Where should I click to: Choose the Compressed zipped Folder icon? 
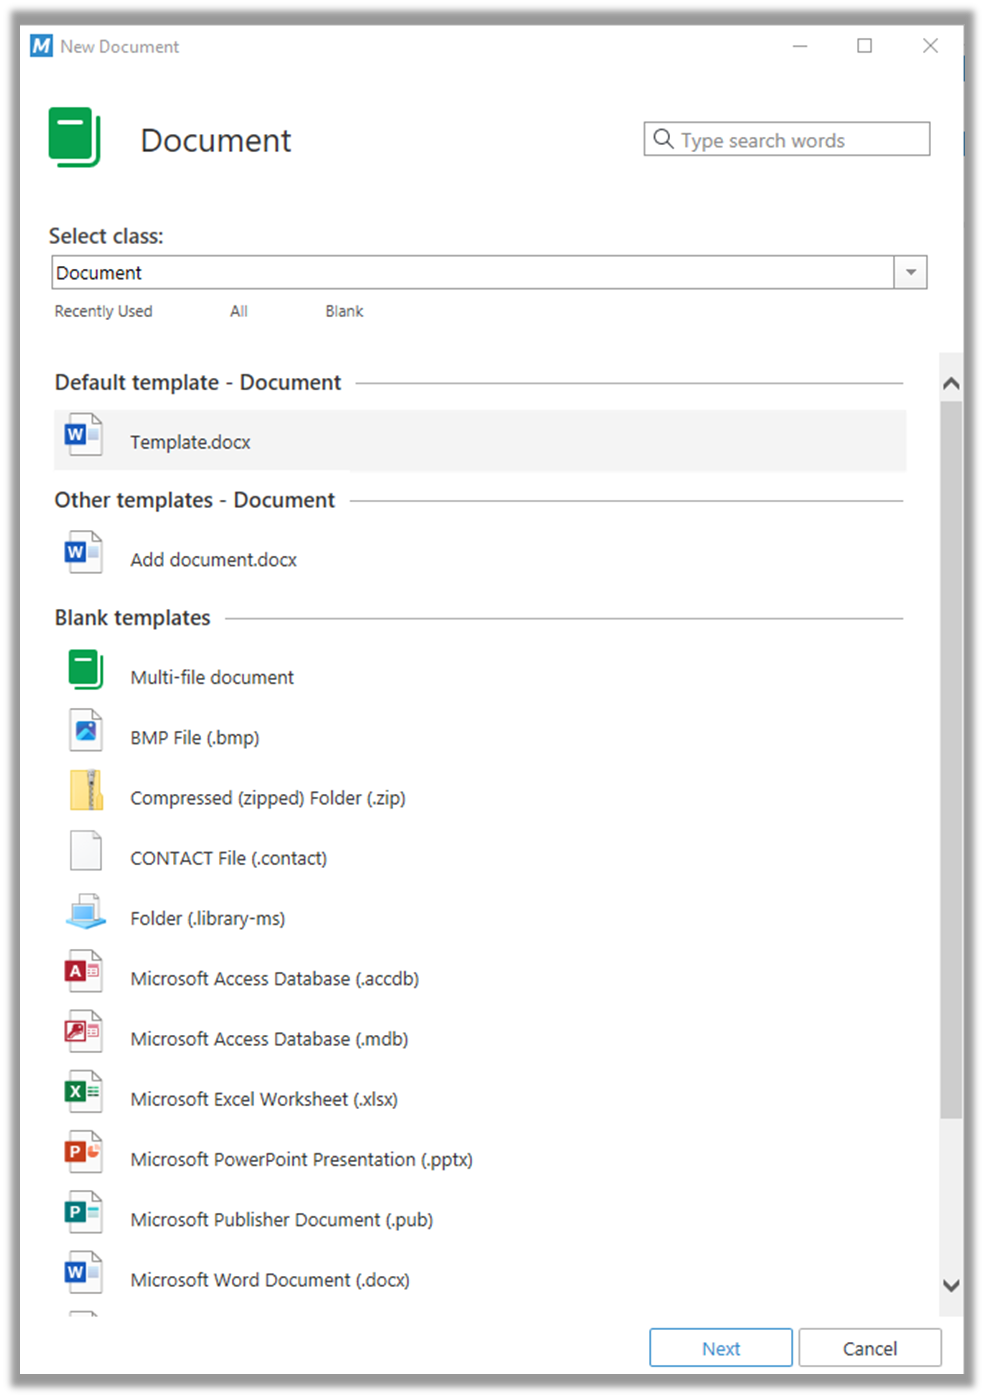tap(86, 791)
